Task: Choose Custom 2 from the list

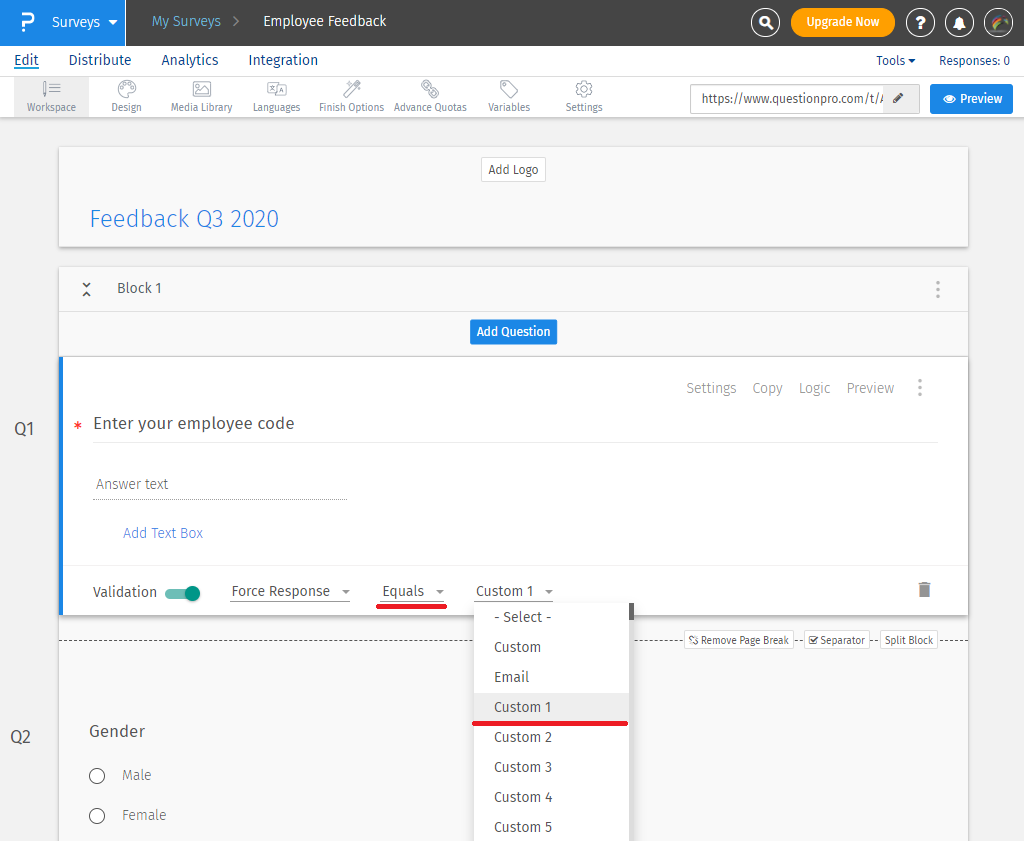Action: tap(523, 737)
